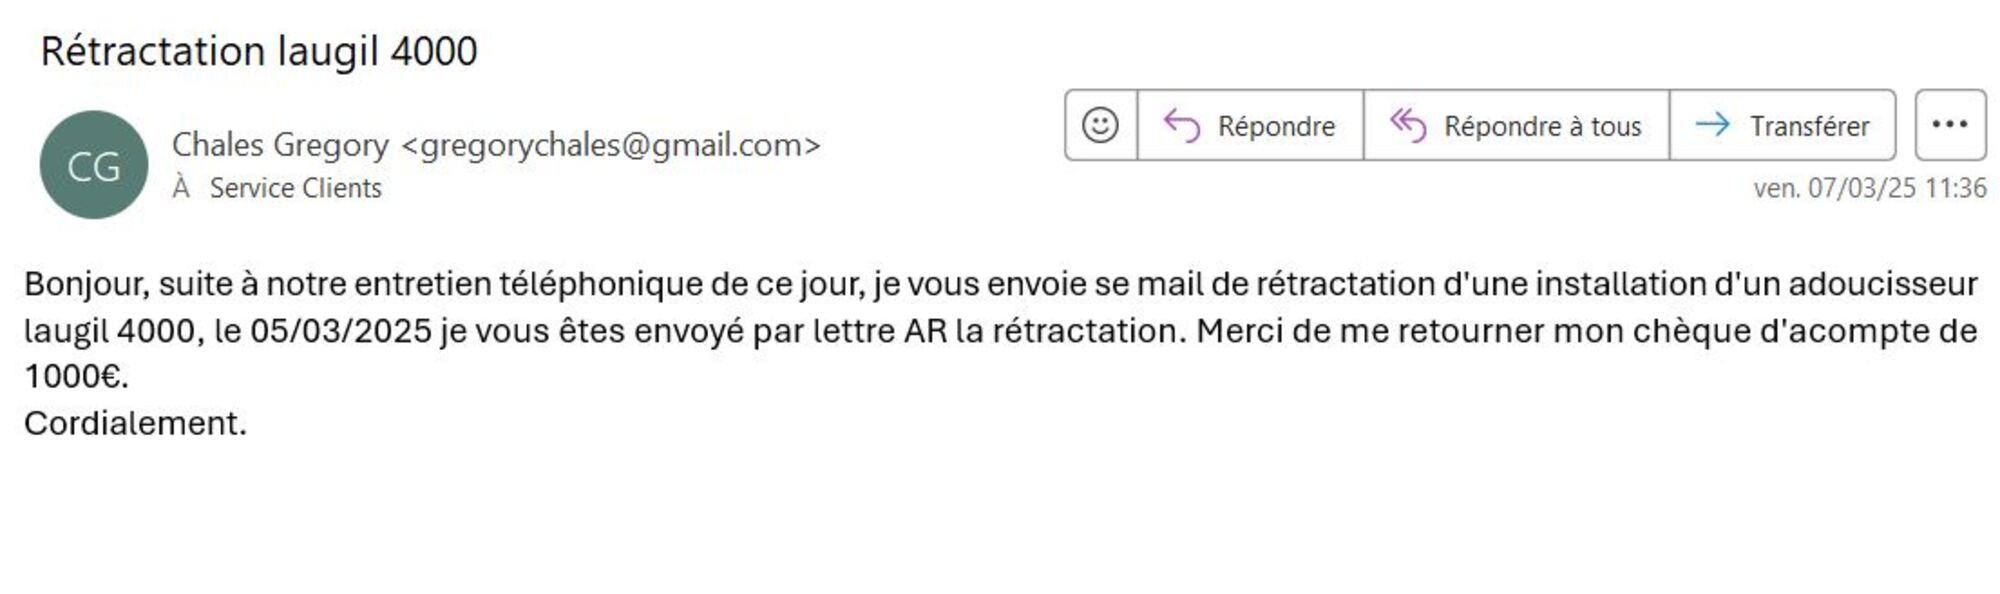
Task: Open the more actions ellipsis menu
Action: click(1950, 125)
